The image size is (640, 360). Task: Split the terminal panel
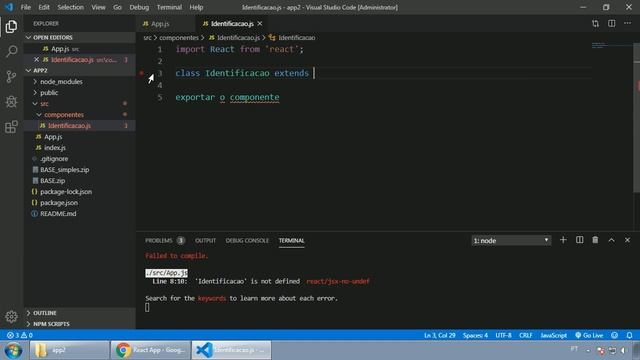pyautogui.click(x=580, y=240)
